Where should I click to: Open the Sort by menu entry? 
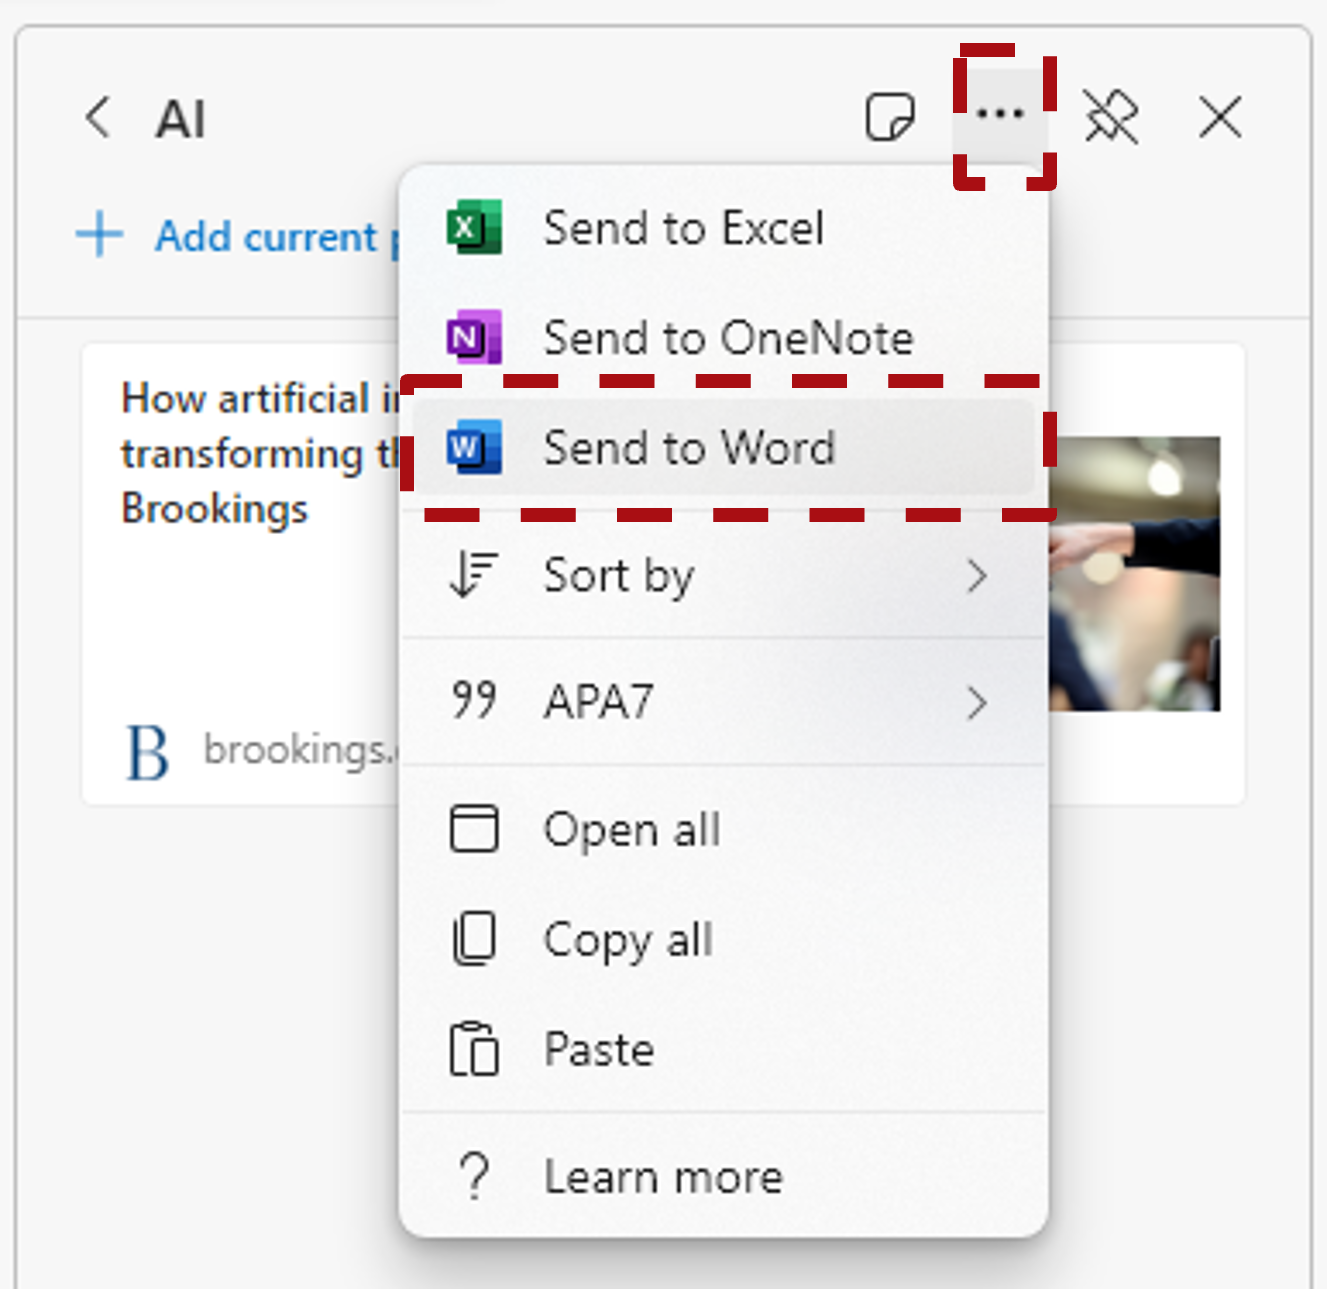[723, 575]
